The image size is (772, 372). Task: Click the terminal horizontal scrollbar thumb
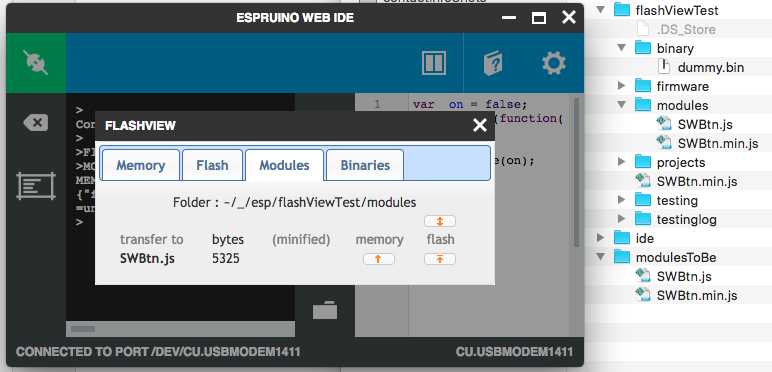pyautogui.click(x=83, y=329)
